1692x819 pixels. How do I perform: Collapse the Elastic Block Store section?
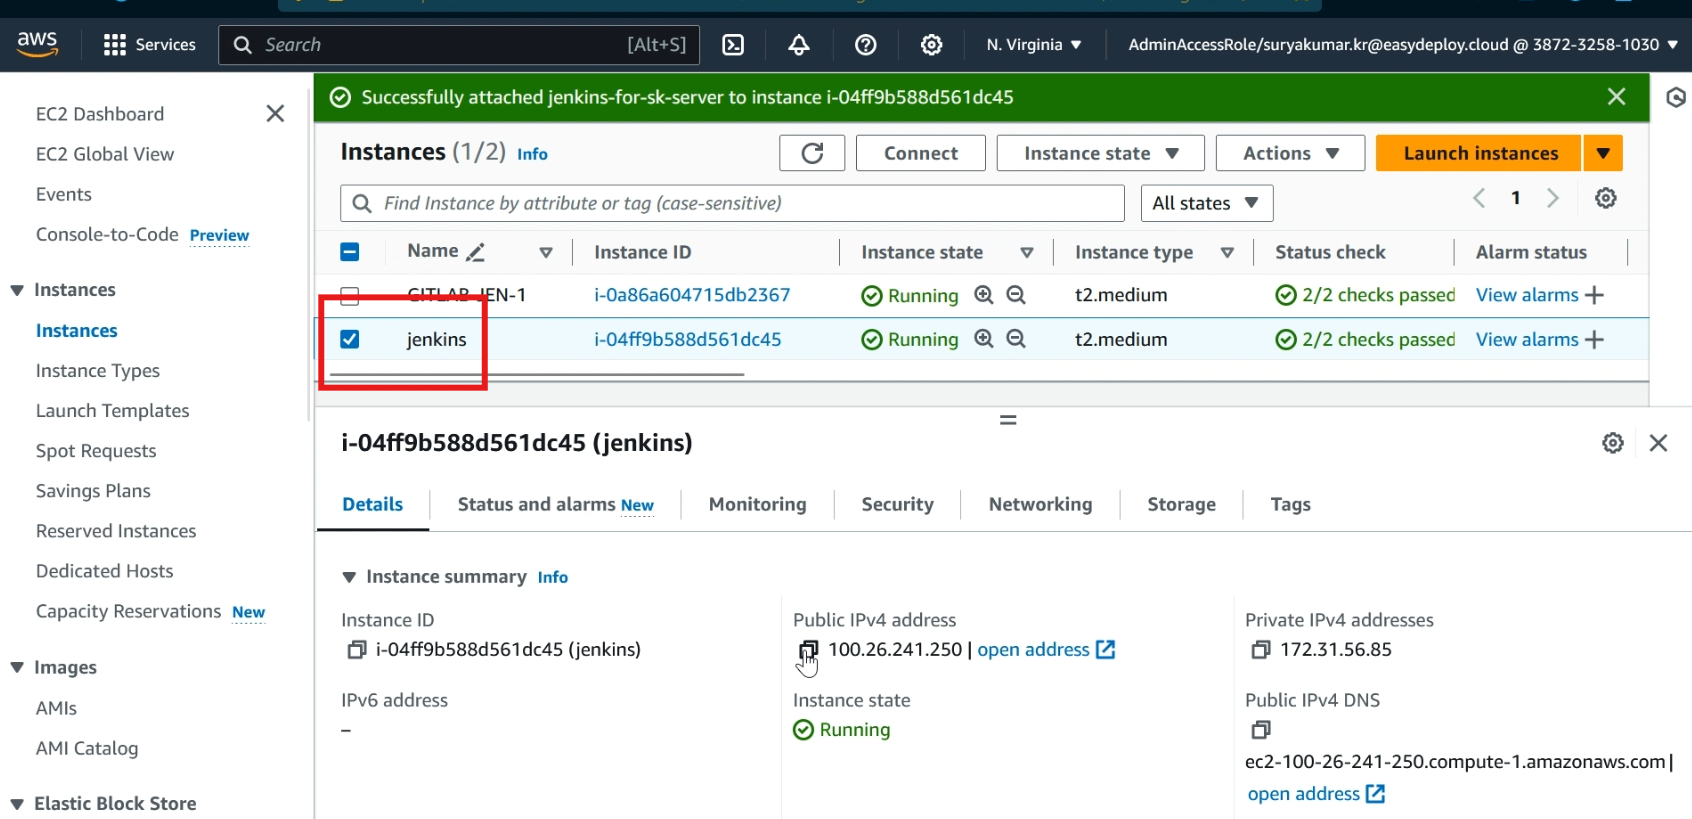click(x=17, y=804)
